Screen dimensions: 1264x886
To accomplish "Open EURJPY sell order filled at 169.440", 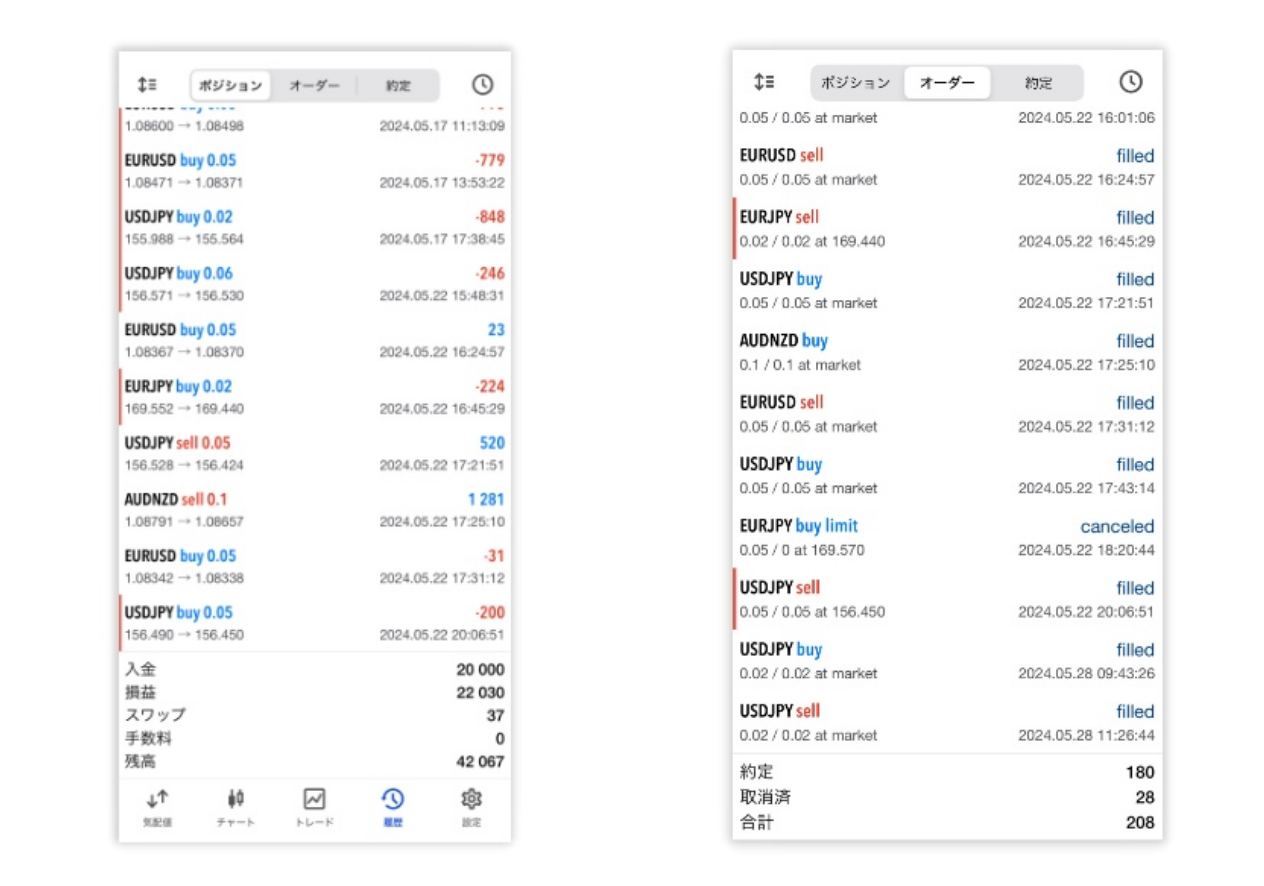I will pyautogui.click(x=946, y=229).
